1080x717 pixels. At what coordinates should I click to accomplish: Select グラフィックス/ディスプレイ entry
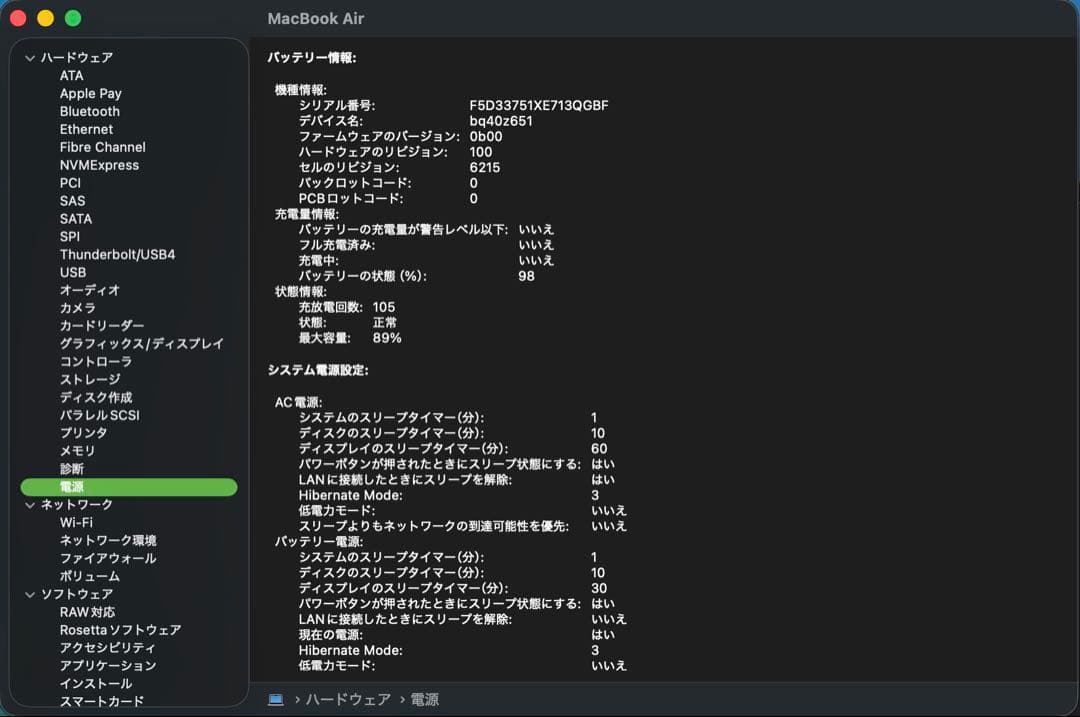141,344
